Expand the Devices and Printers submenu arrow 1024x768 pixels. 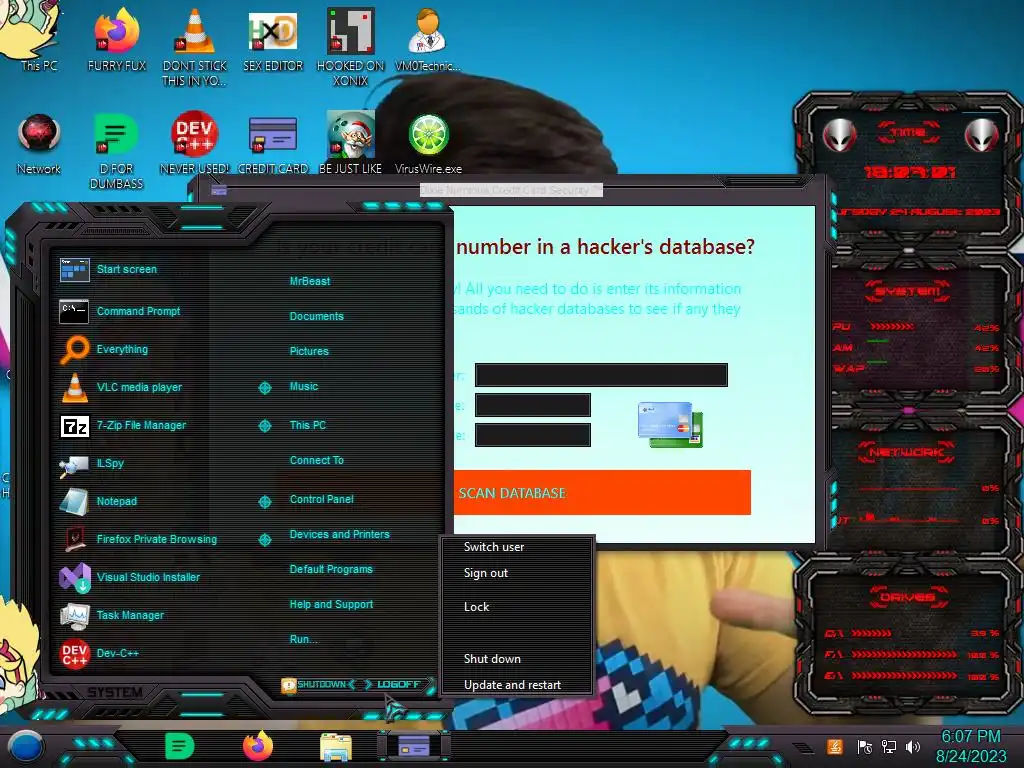point(264,539)
